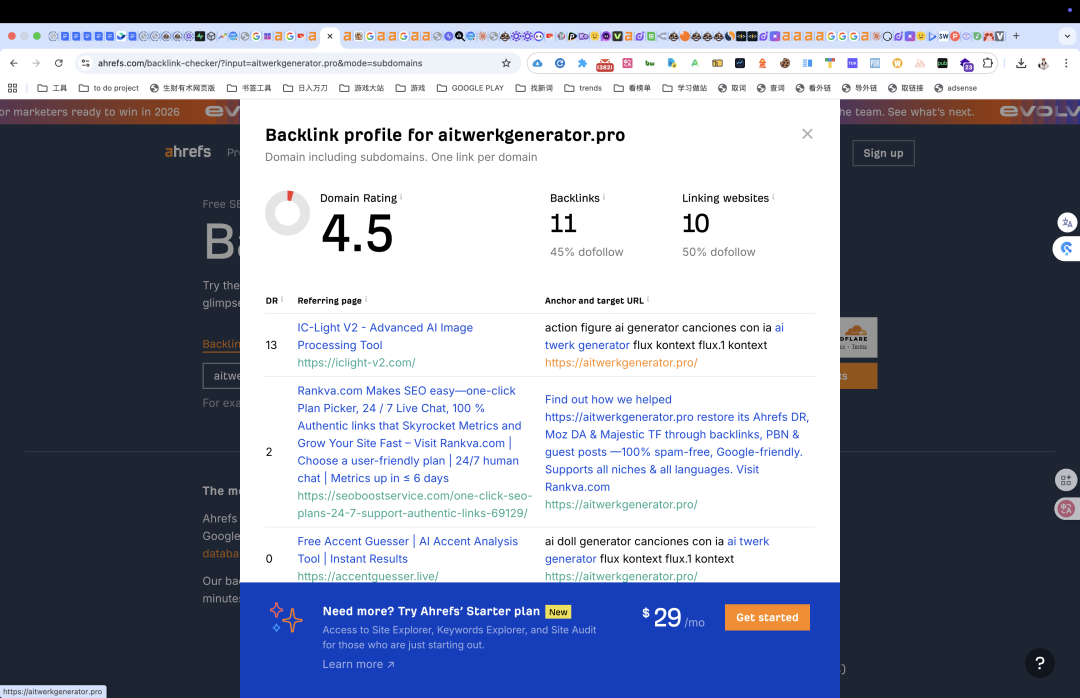
Task: Click the blue swirl floating side icon
Action: pyautogui.click(x=1066, y=249)
